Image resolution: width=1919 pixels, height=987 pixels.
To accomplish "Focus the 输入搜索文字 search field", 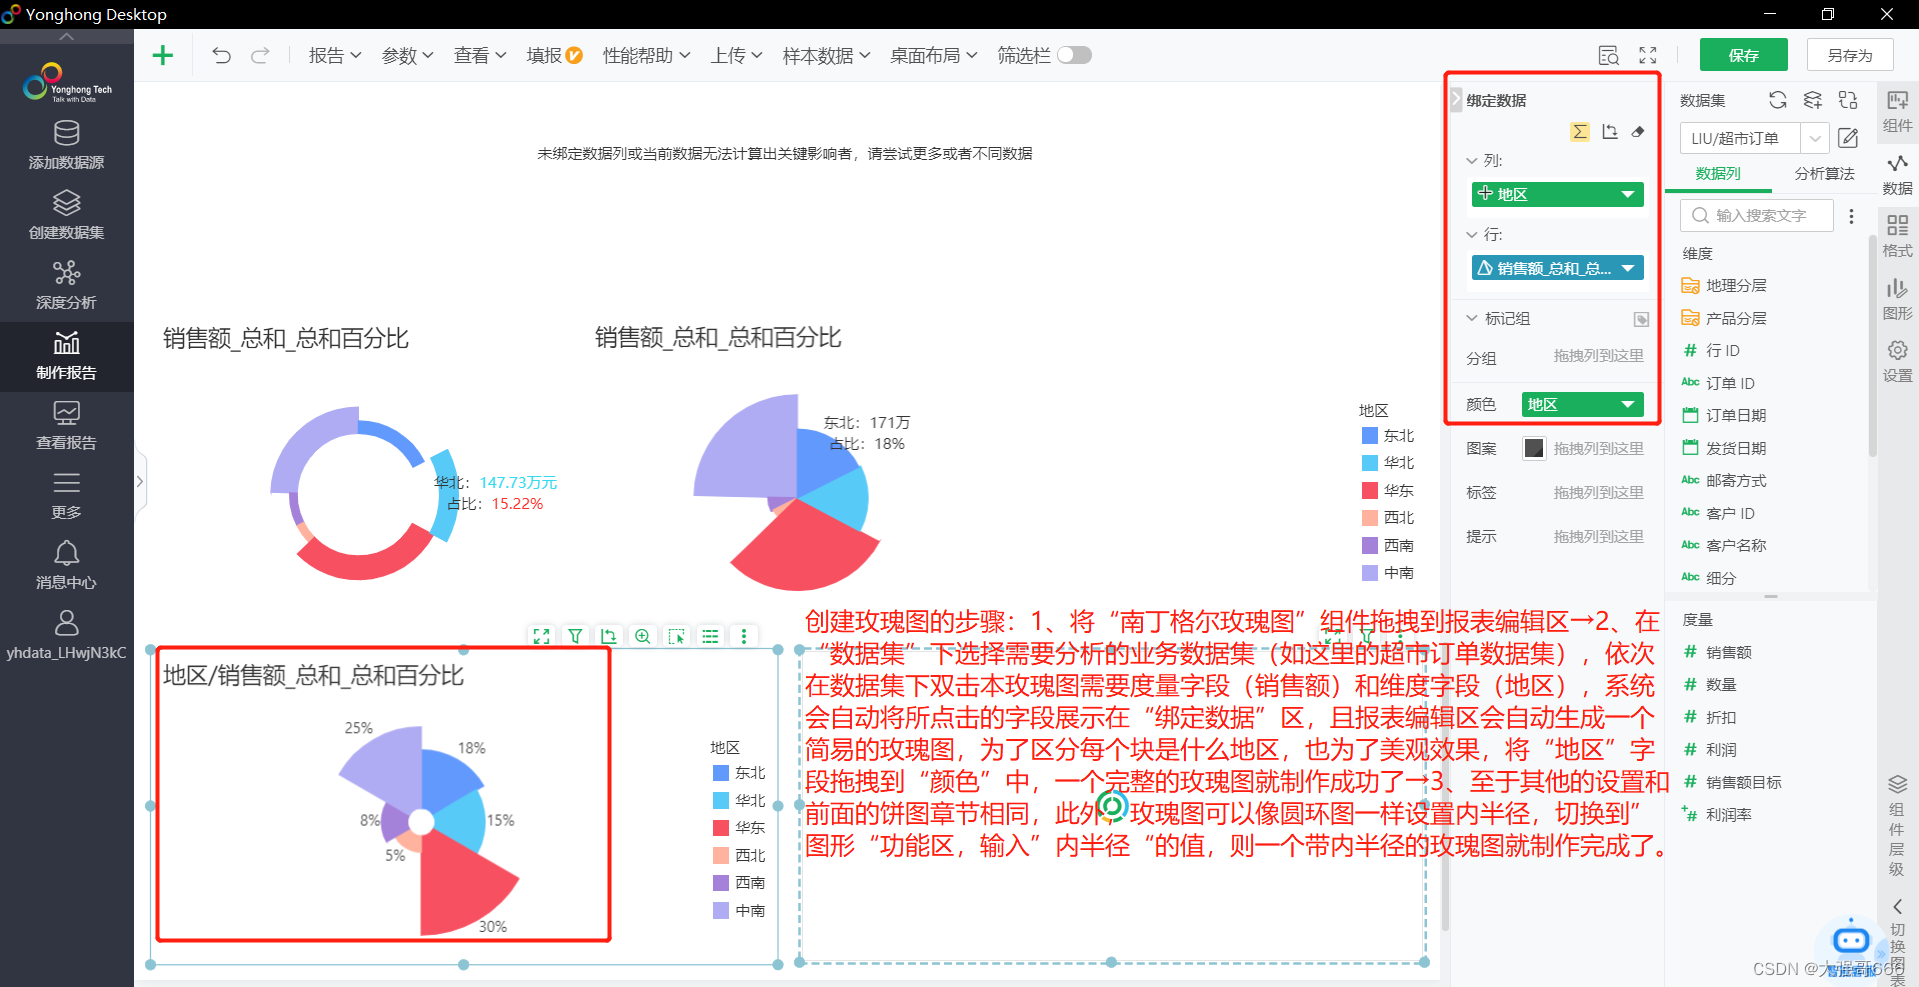I will (1757, 216).
